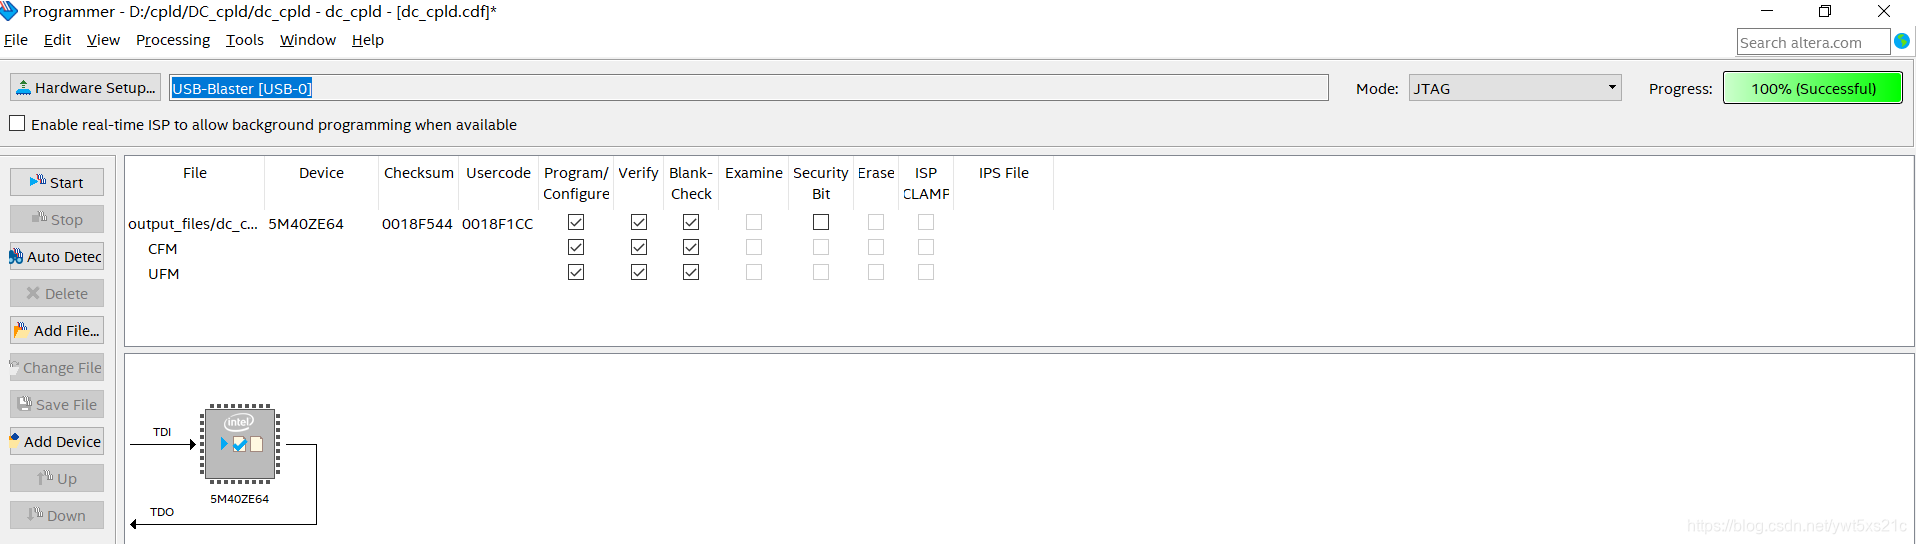Click the Search altera.com field

(x=1813, y=42)
